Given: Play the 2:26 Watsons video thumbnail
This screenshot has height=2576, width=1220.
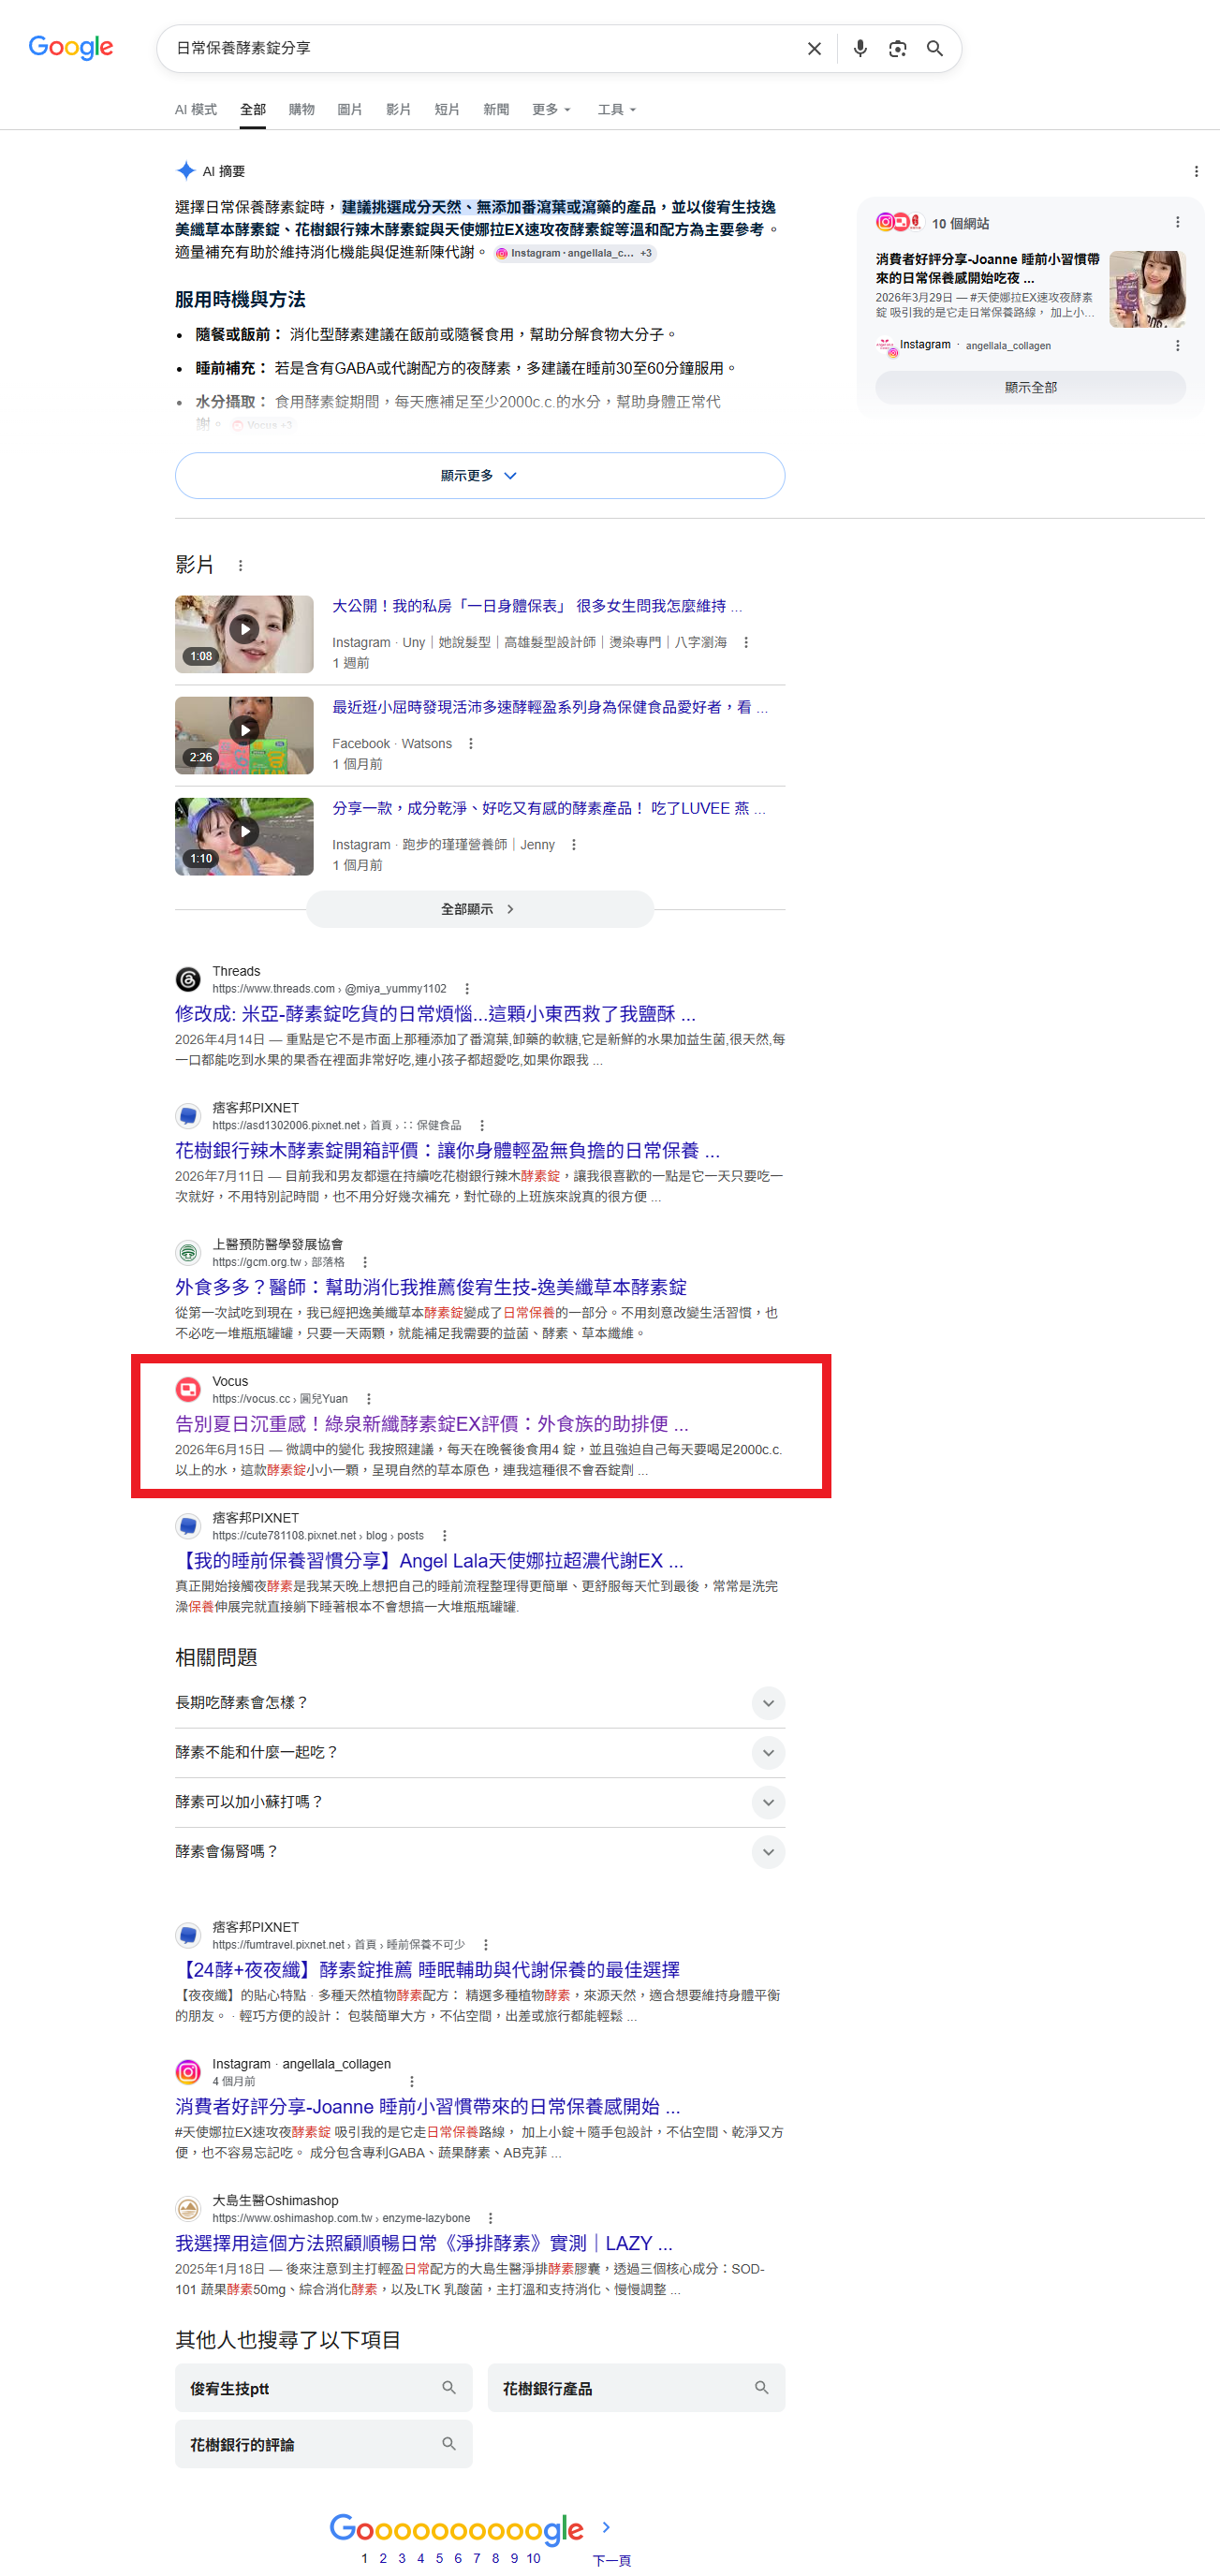Looking at the screenshot, I should click(244, 736).
